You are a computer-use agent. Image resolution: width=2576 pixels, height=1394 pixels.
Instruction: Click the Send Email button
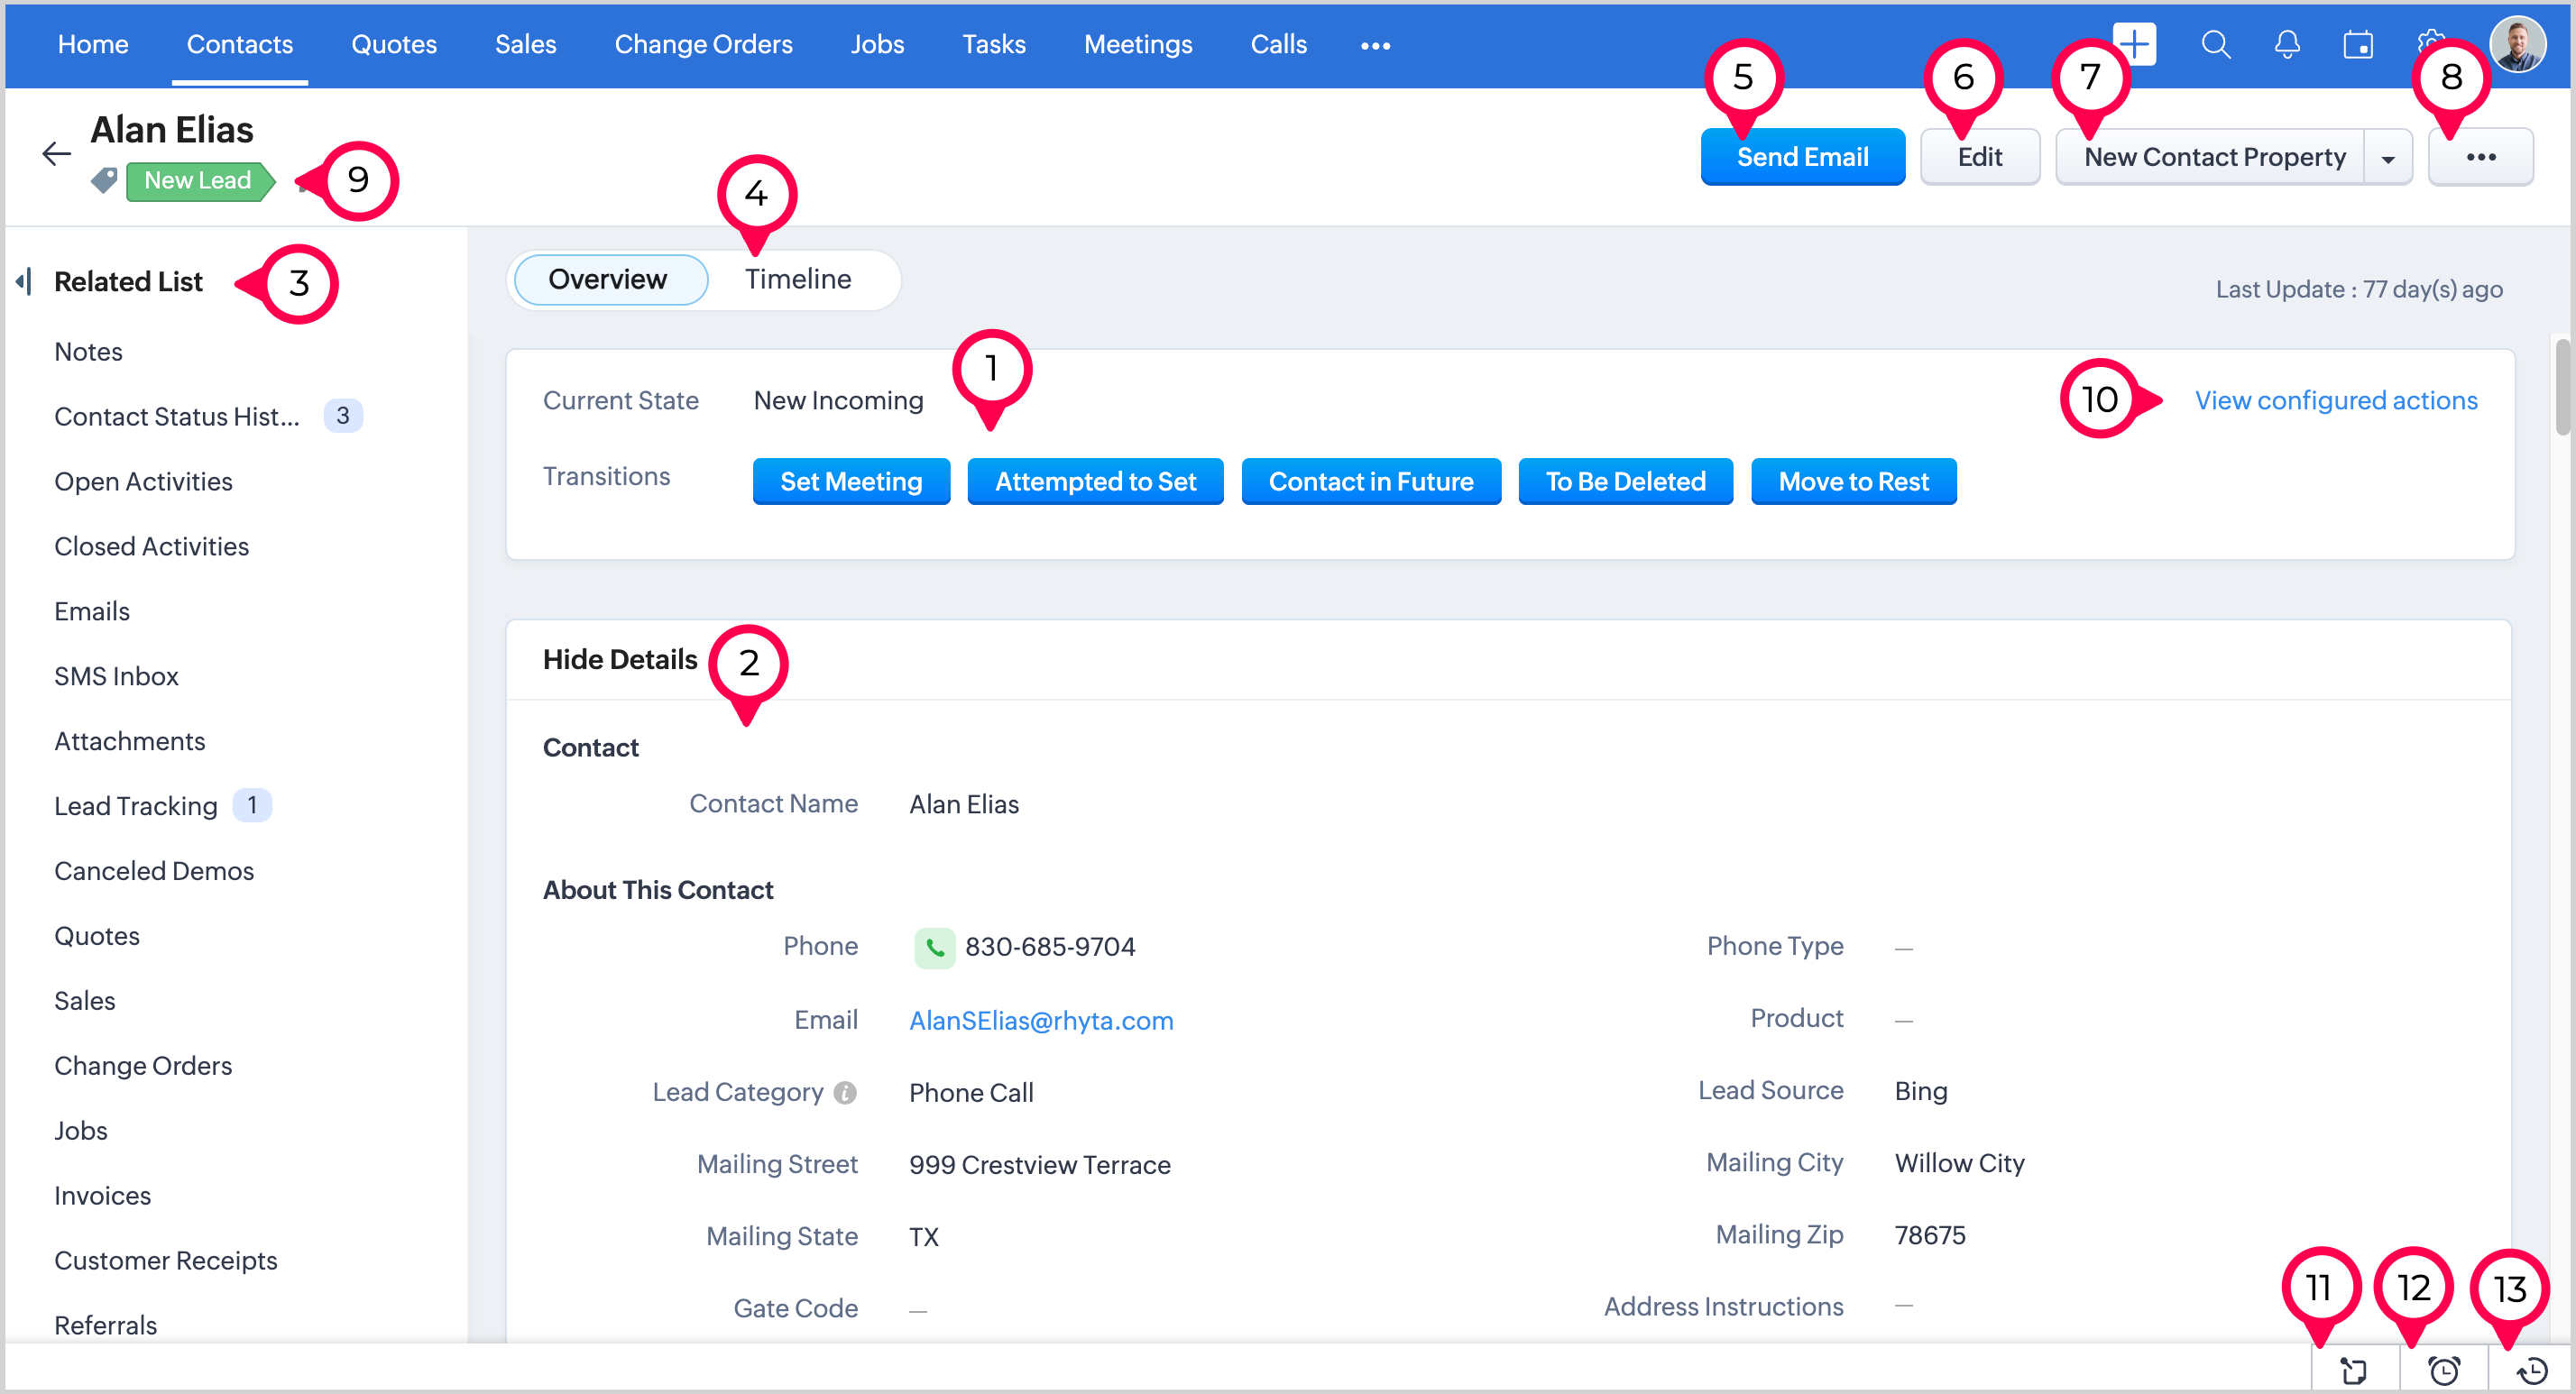tap(1801, 158)
